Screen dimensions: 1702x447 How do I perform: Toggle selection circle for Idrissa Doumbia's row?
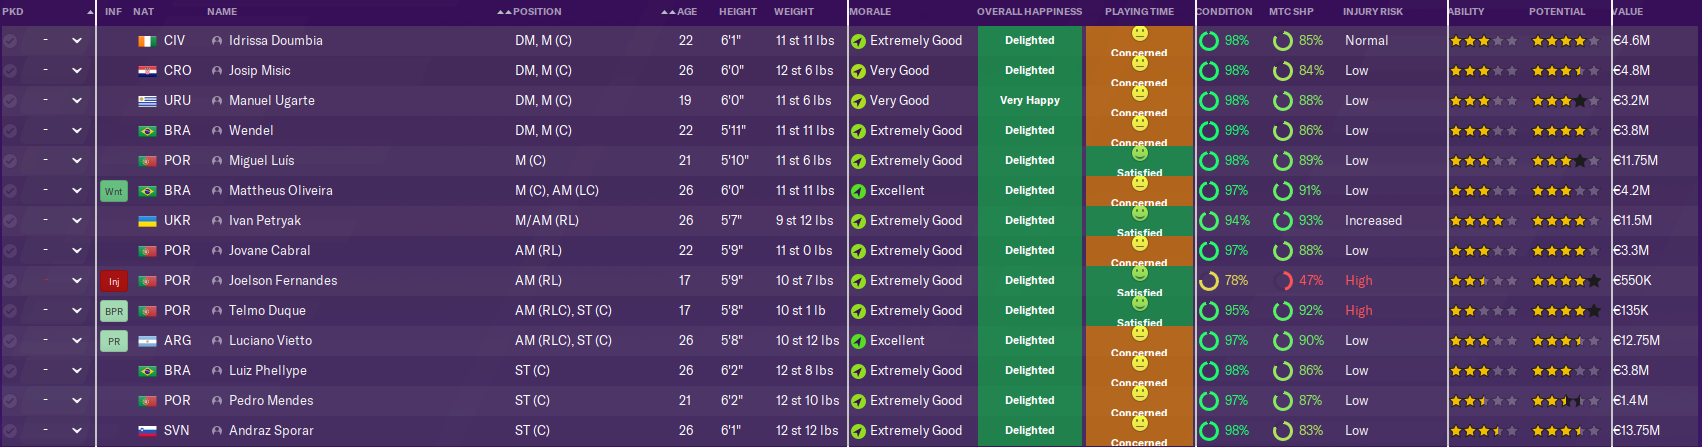[10, 41]
